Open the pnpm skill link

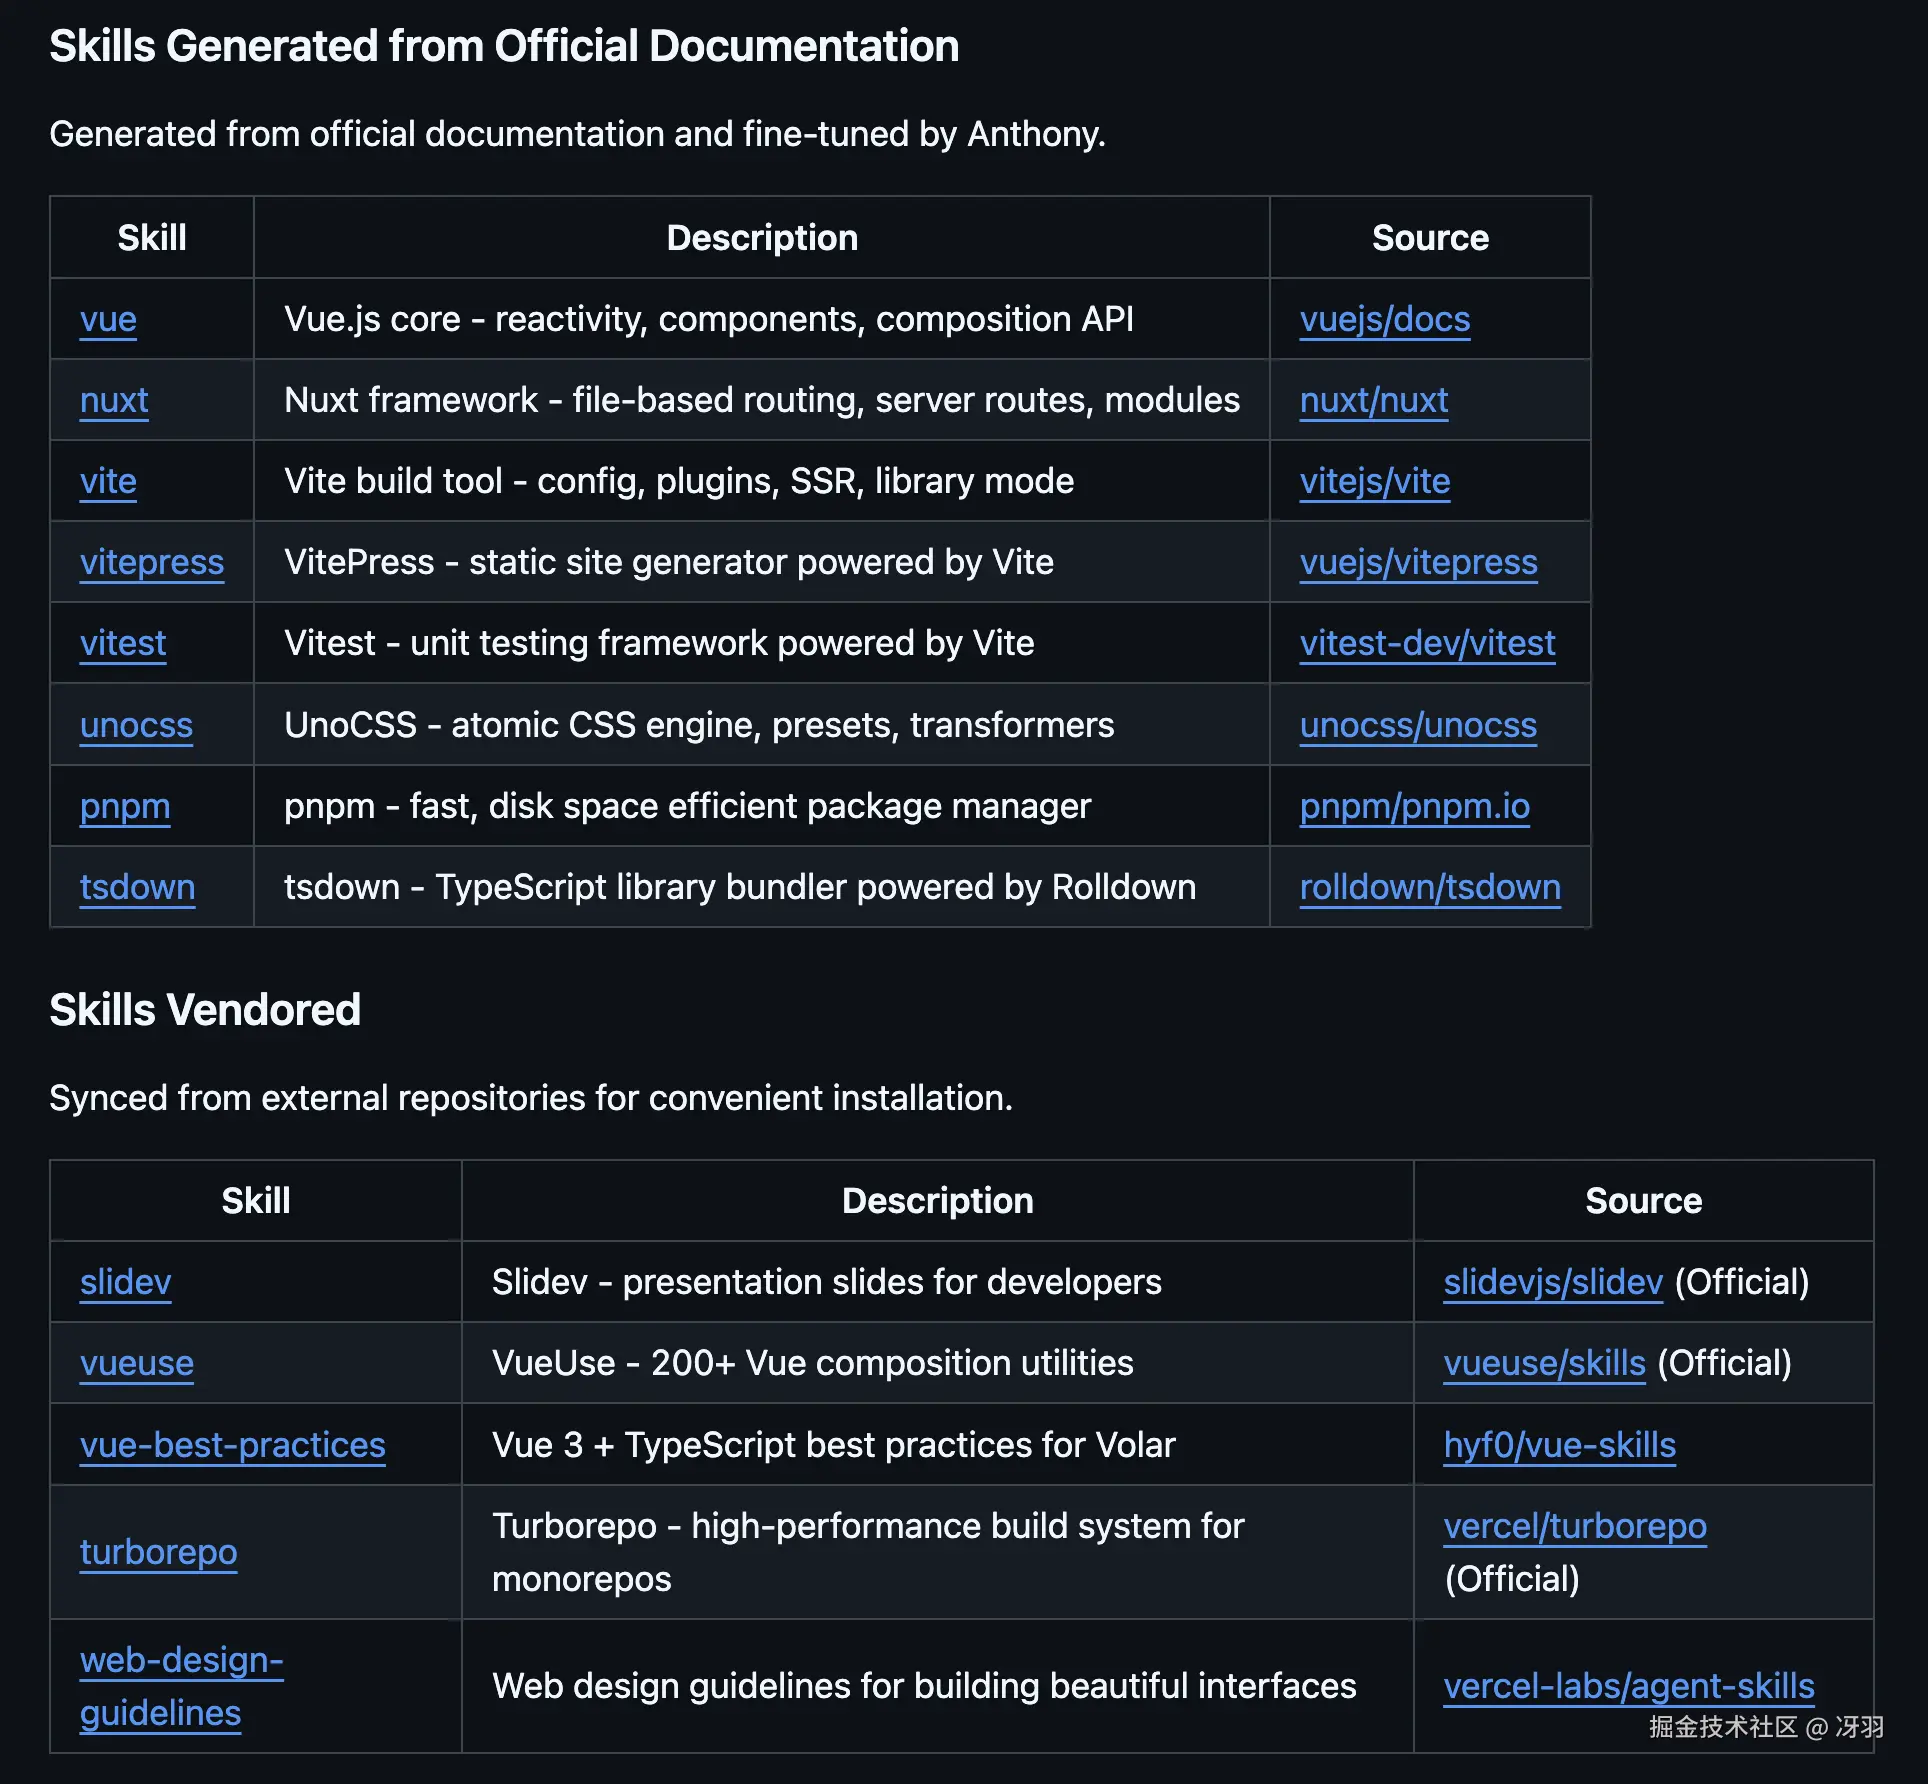coord(125,807)
